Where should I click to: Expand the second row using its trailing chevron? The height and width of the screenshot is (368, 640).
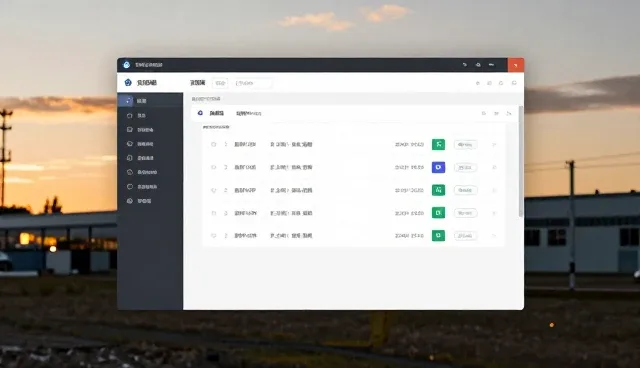(494, 167)
